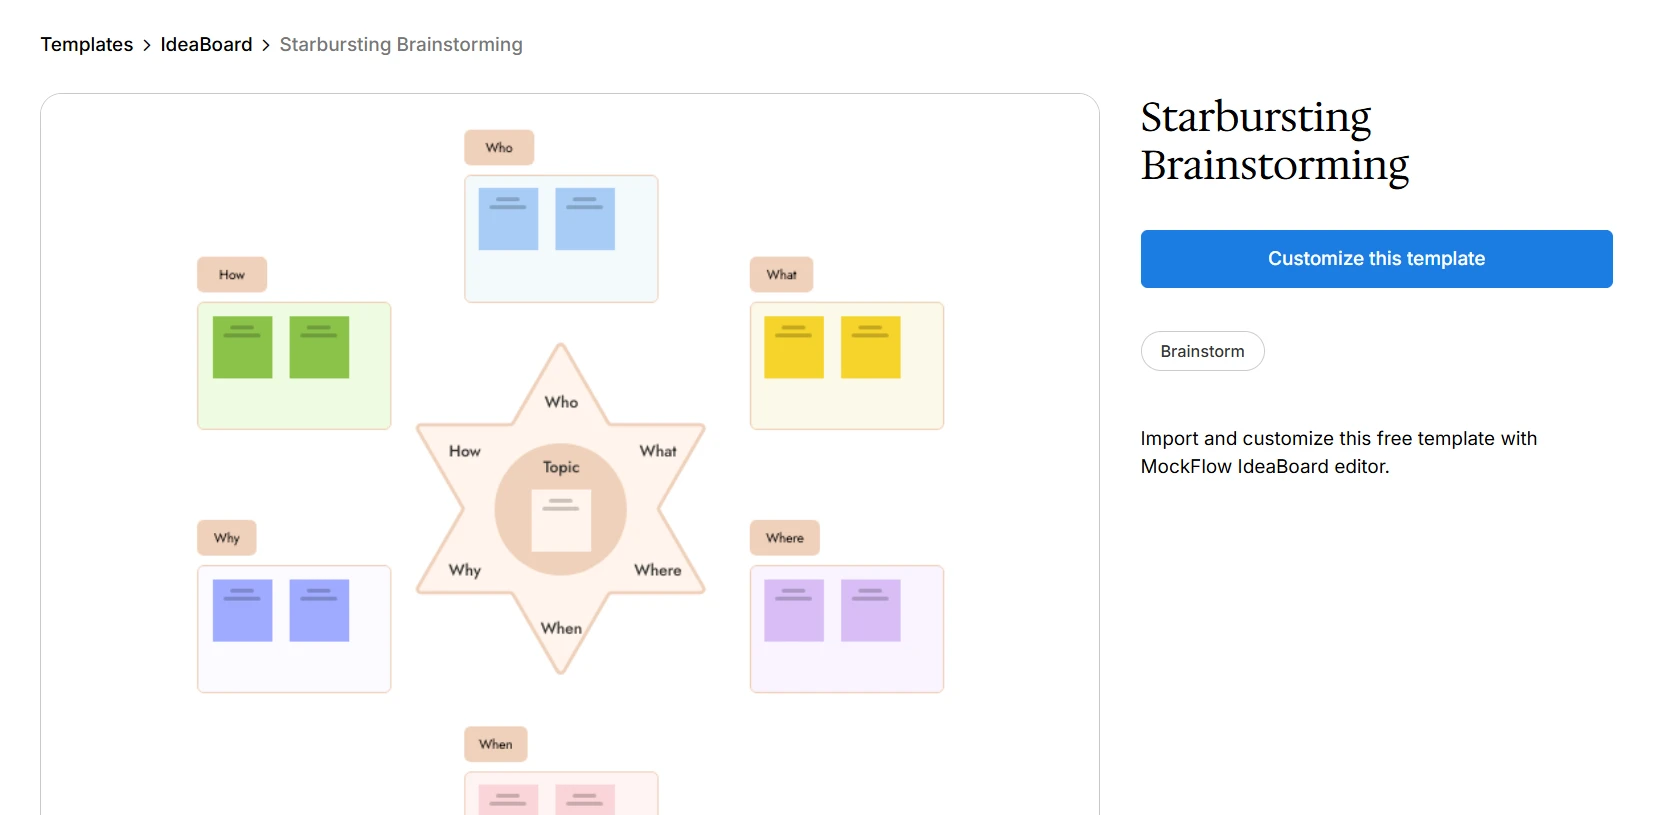Navigate to Templates via breadcrumb

86,44
